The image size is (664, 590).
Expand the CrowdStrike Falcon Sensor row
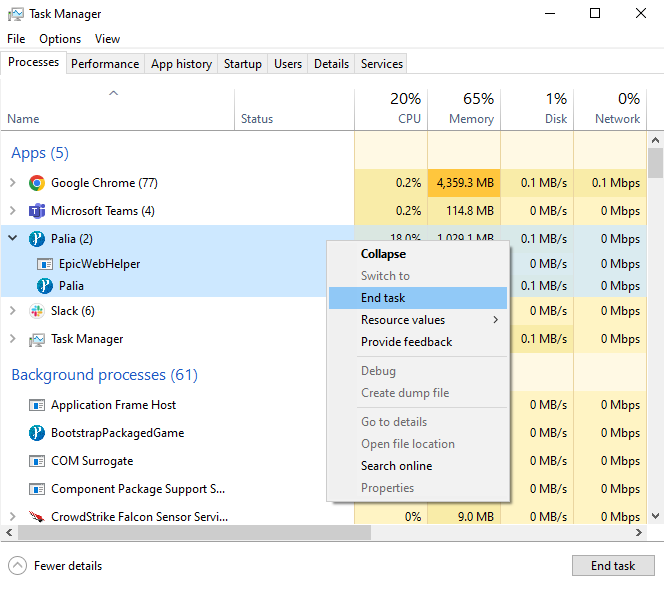(13, 517)
